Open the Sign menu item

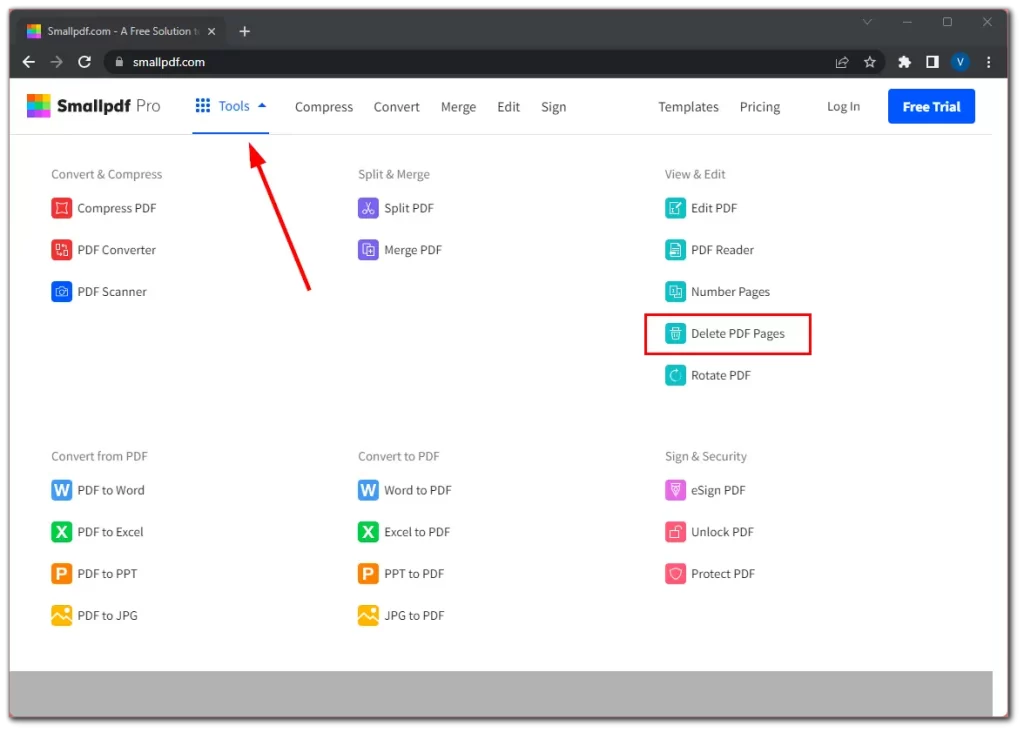pyautogui.click(x=553, y=106)
